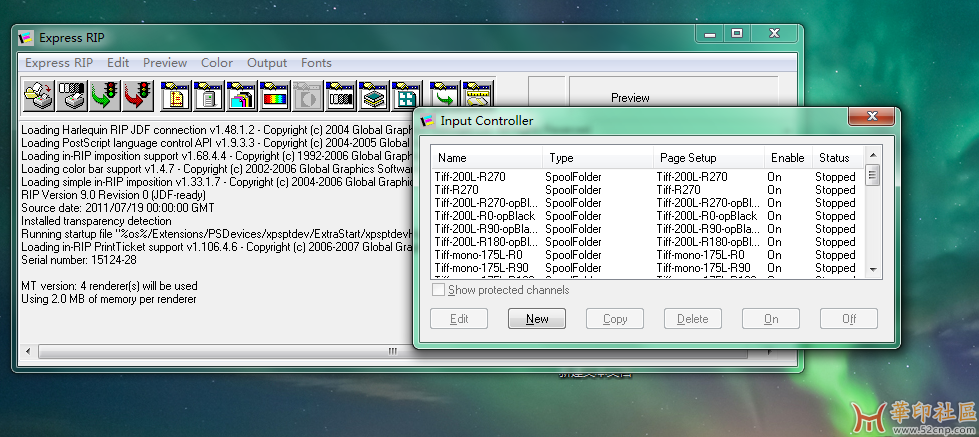Sort by the Type column header

click(x=597, y=158)
